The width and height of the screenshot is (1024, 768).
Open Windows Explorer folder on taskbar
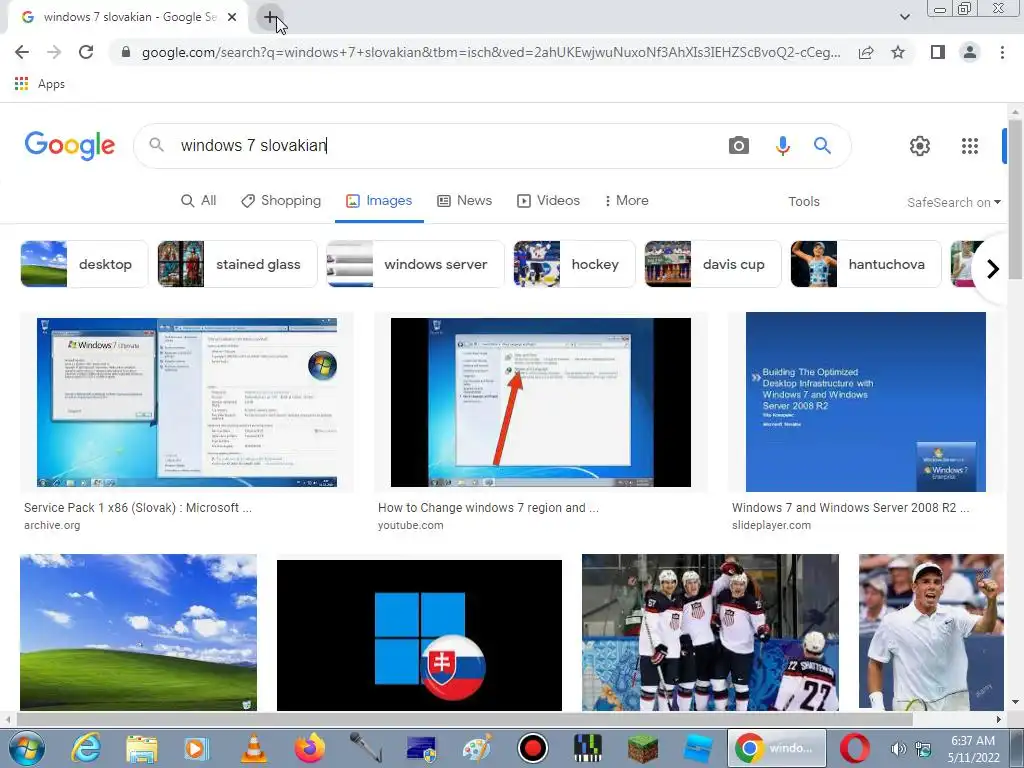[141, 748]
